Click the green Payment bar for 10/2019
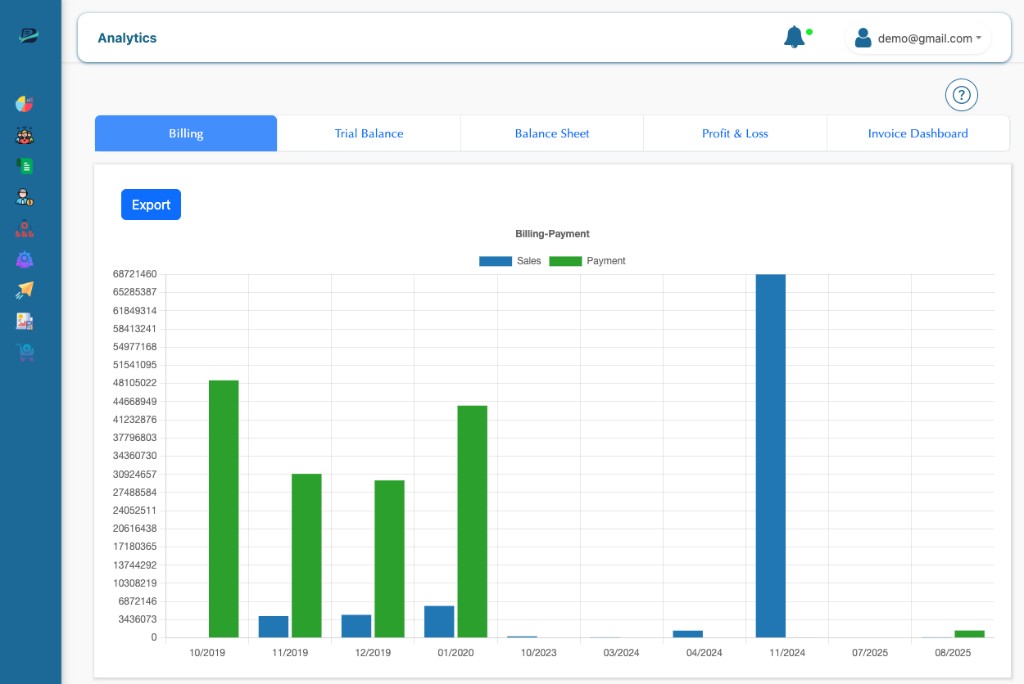The width and height of the screenshot is (1024, 684). point(223,508)
